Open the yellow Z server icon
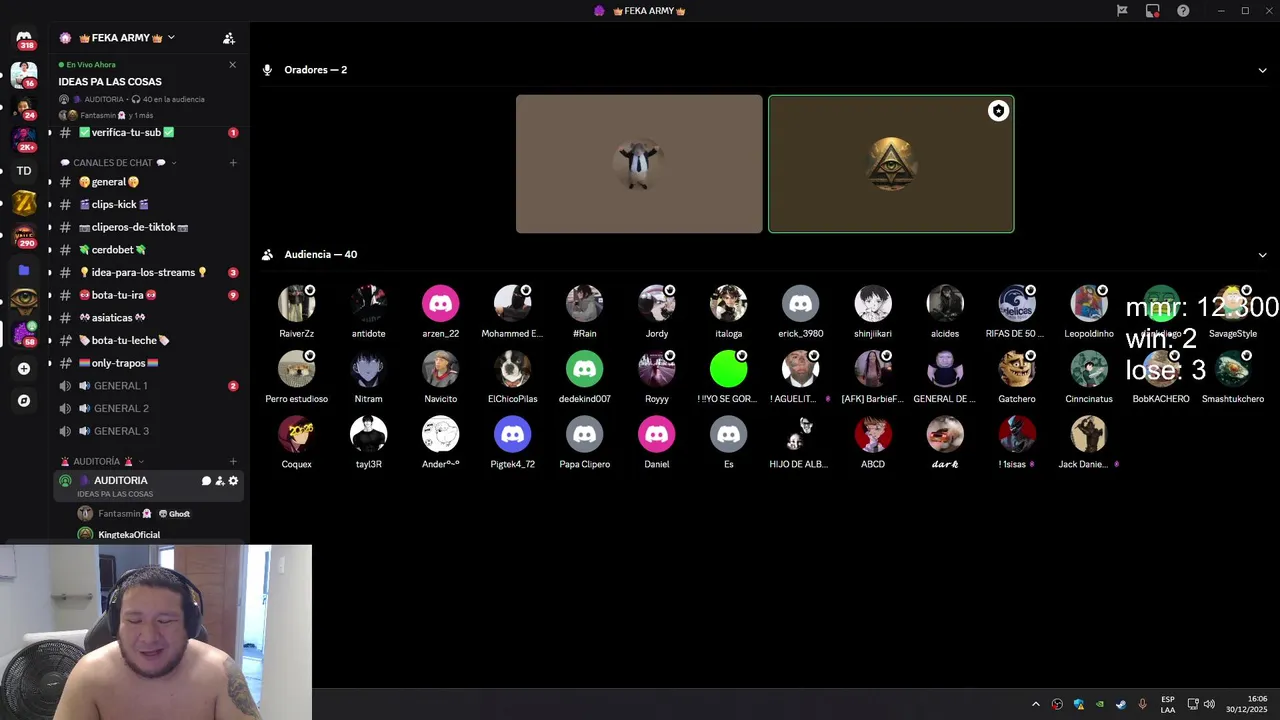Image resolution: width=1280 pixels, height=720 pixels. (x=24, y=204)
